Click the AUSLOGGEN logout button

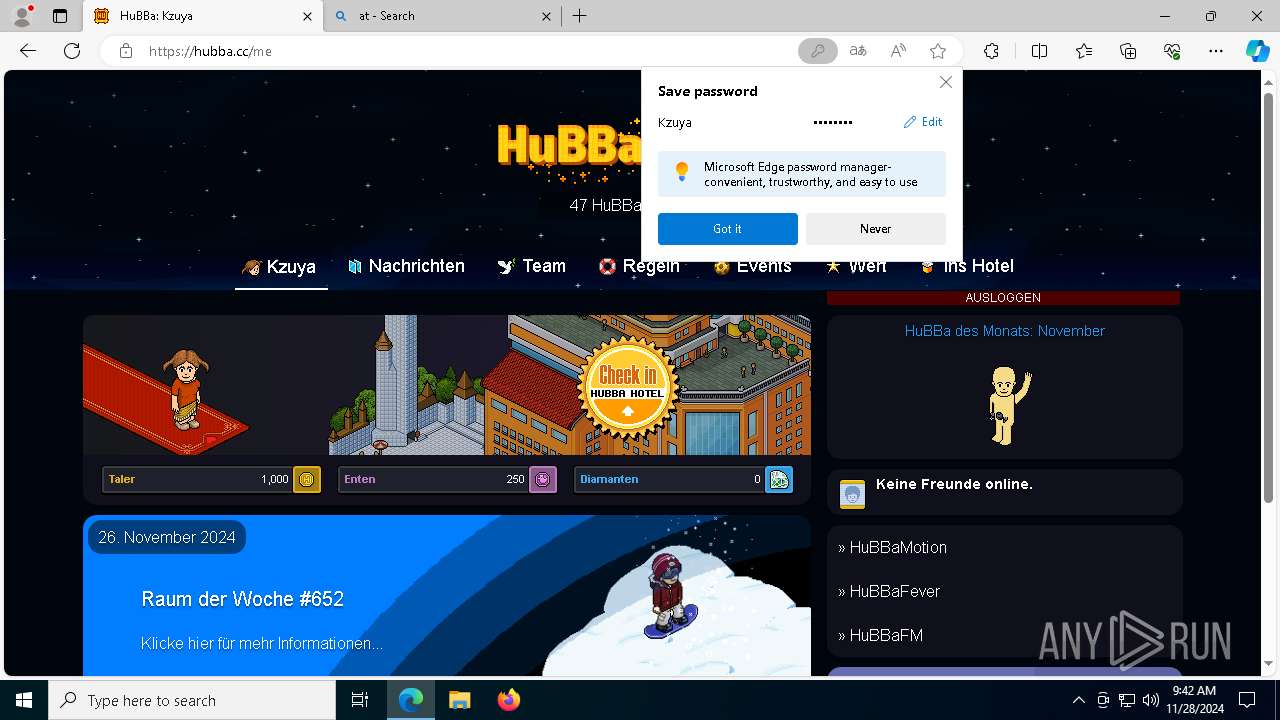1003,298
